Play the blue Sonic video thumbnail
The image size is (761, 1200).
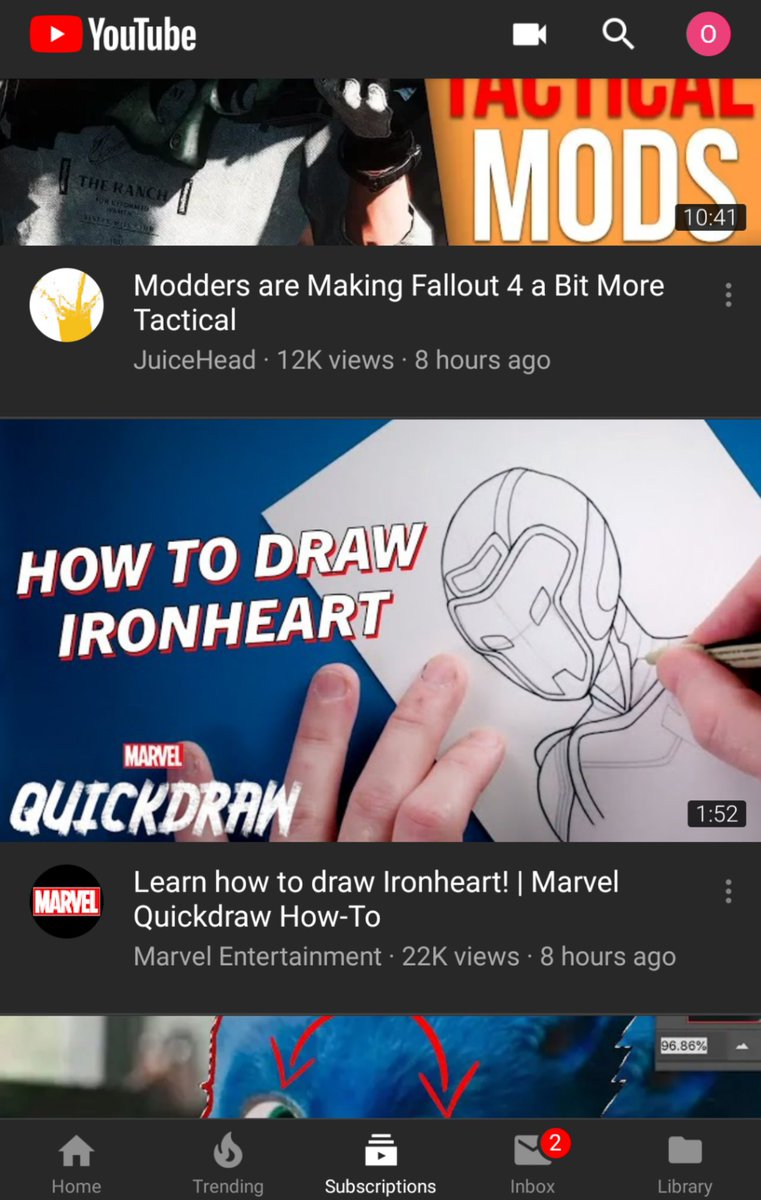coord(380,1066)
